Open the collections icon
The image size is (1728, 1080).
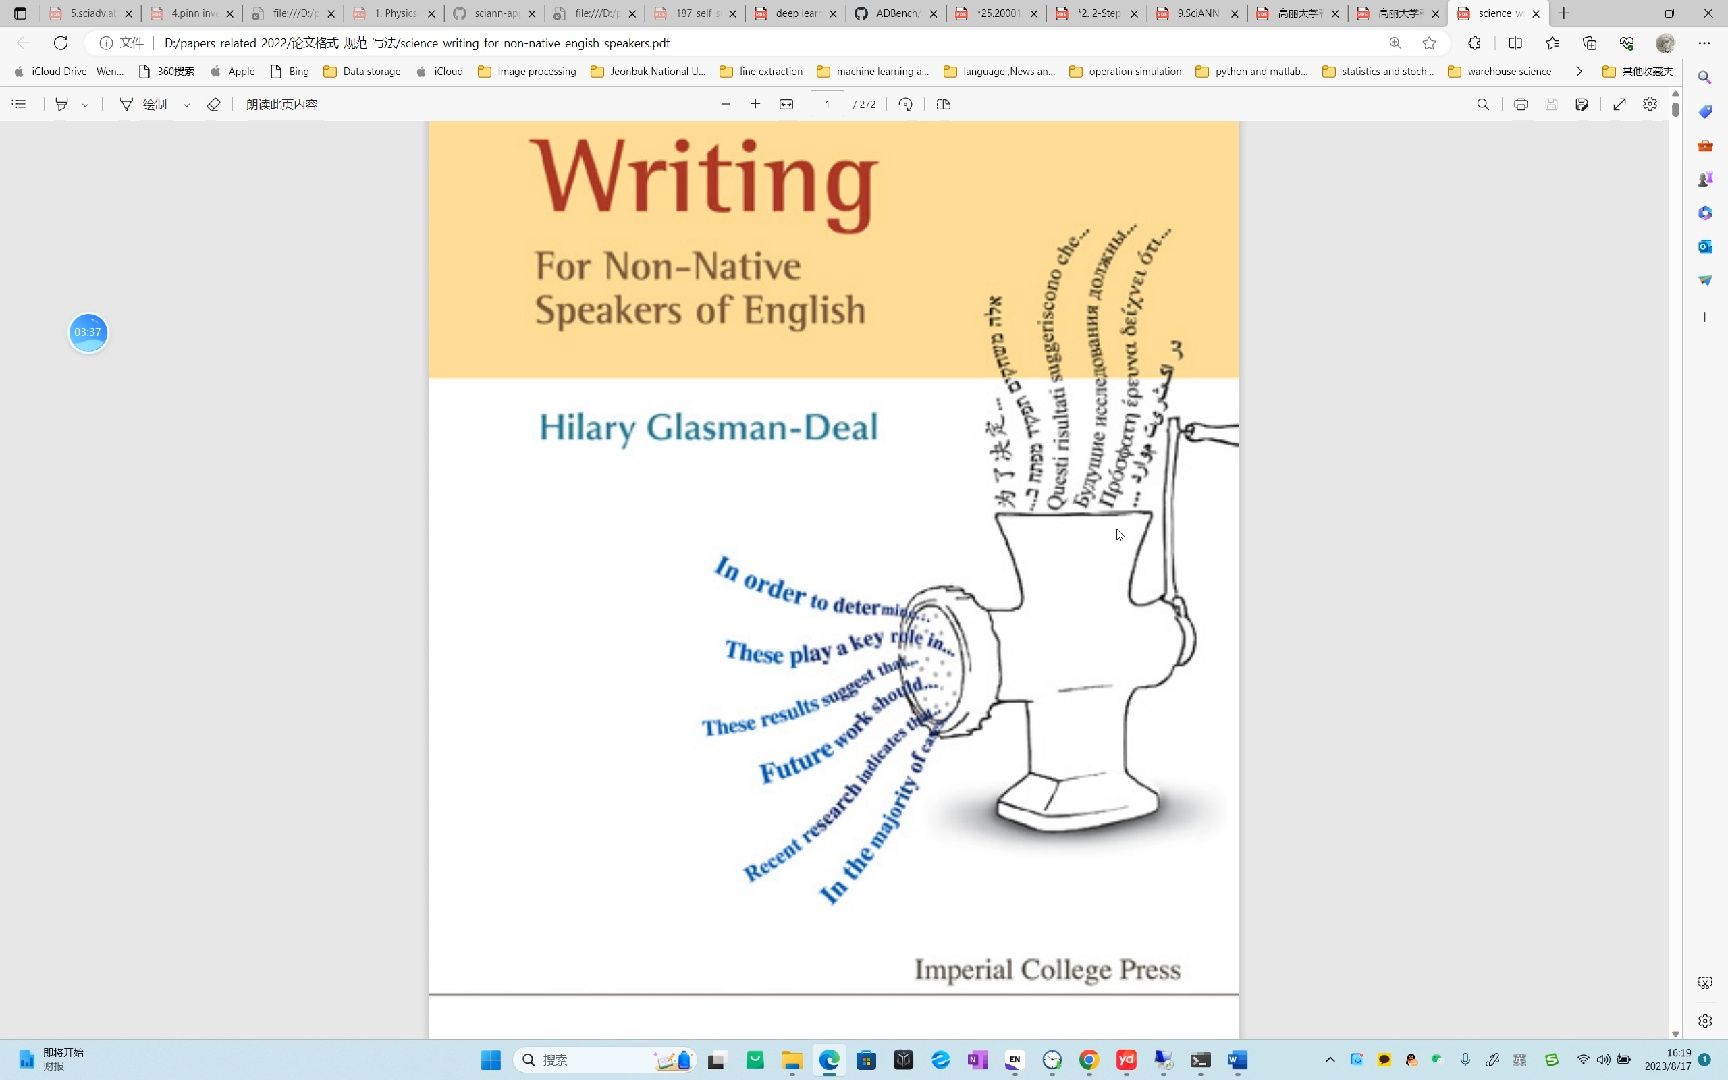pyautogui.click(x=1589, y=43)
